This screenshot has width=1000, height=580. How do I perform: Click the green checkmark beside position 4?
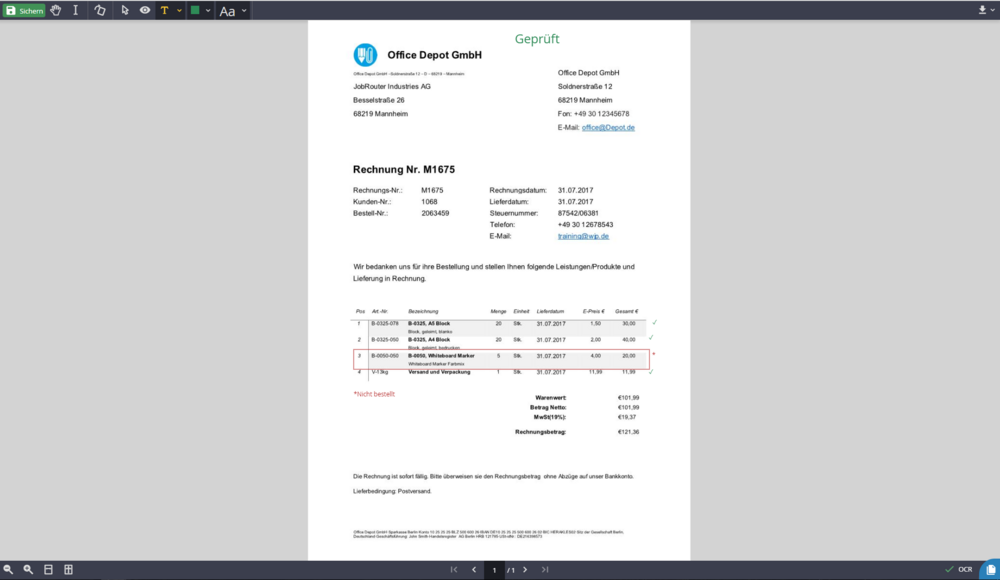[651, 371]
